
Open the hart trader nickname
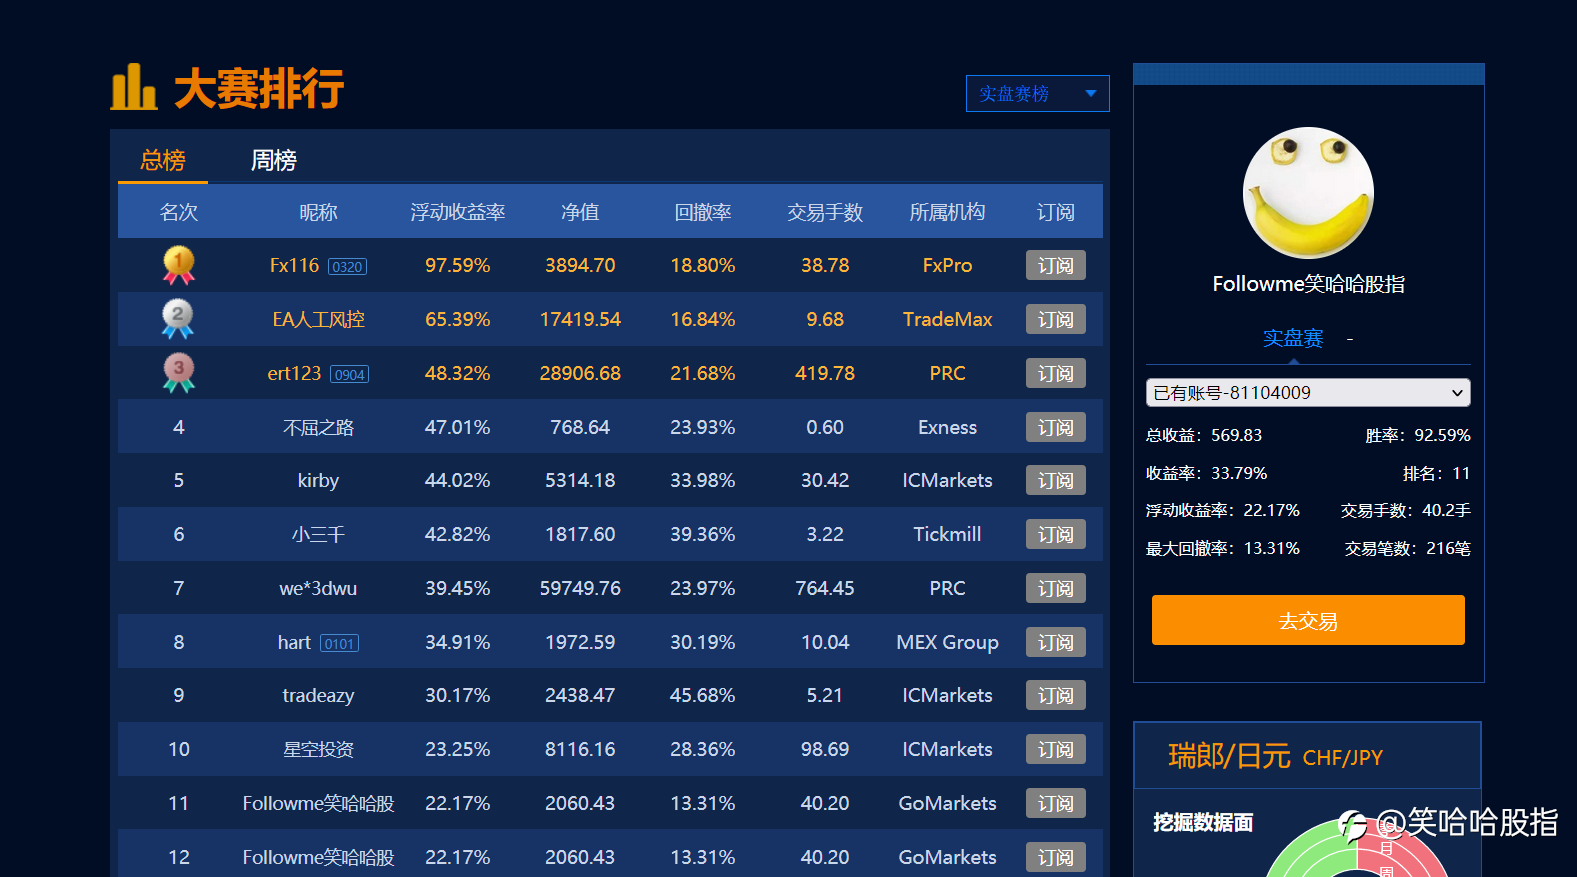pyautogui.click(x=294, y=642)
